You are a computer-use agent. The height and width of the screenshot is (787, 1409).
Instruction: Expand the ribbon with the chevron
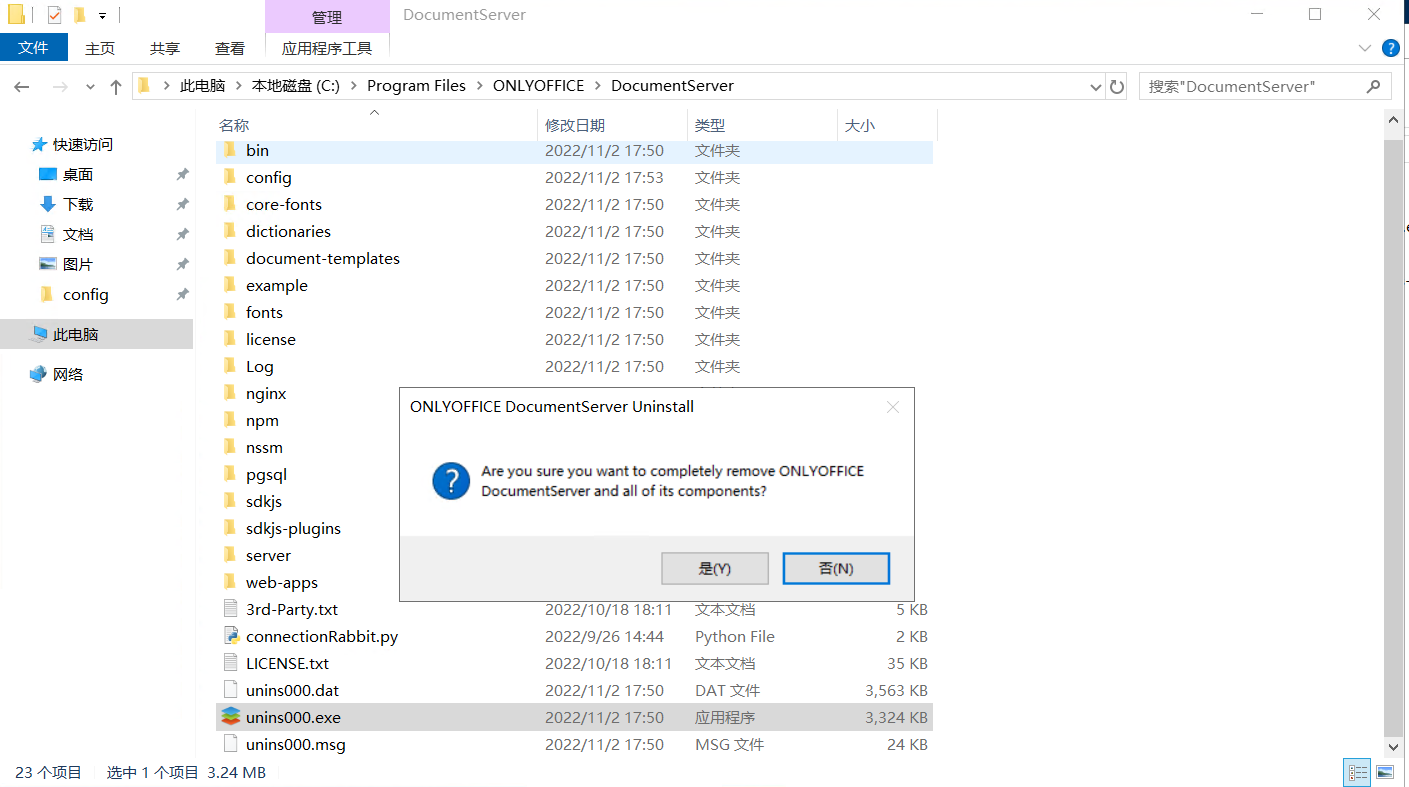(x=1365, y=48)
